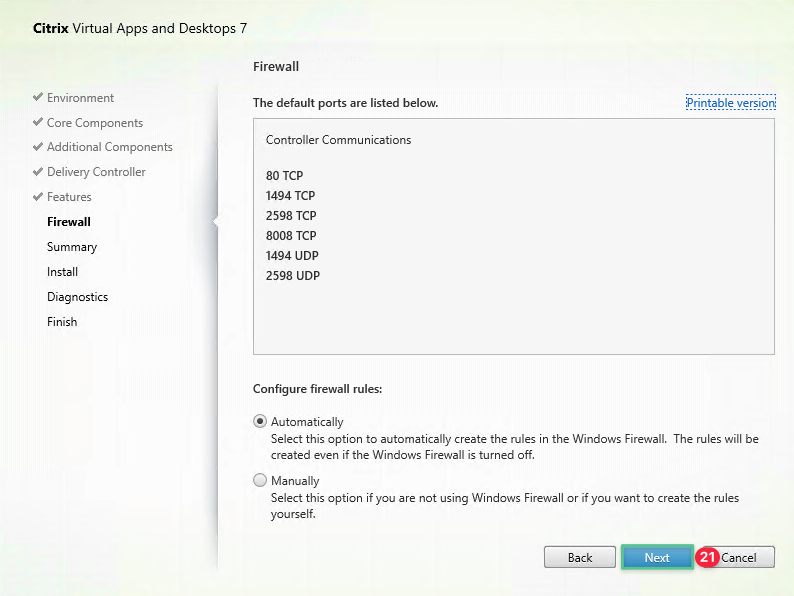Click the red 21 annotation badge
The width and height of the screenshot is (794, 596).
[x=708, y=557]
